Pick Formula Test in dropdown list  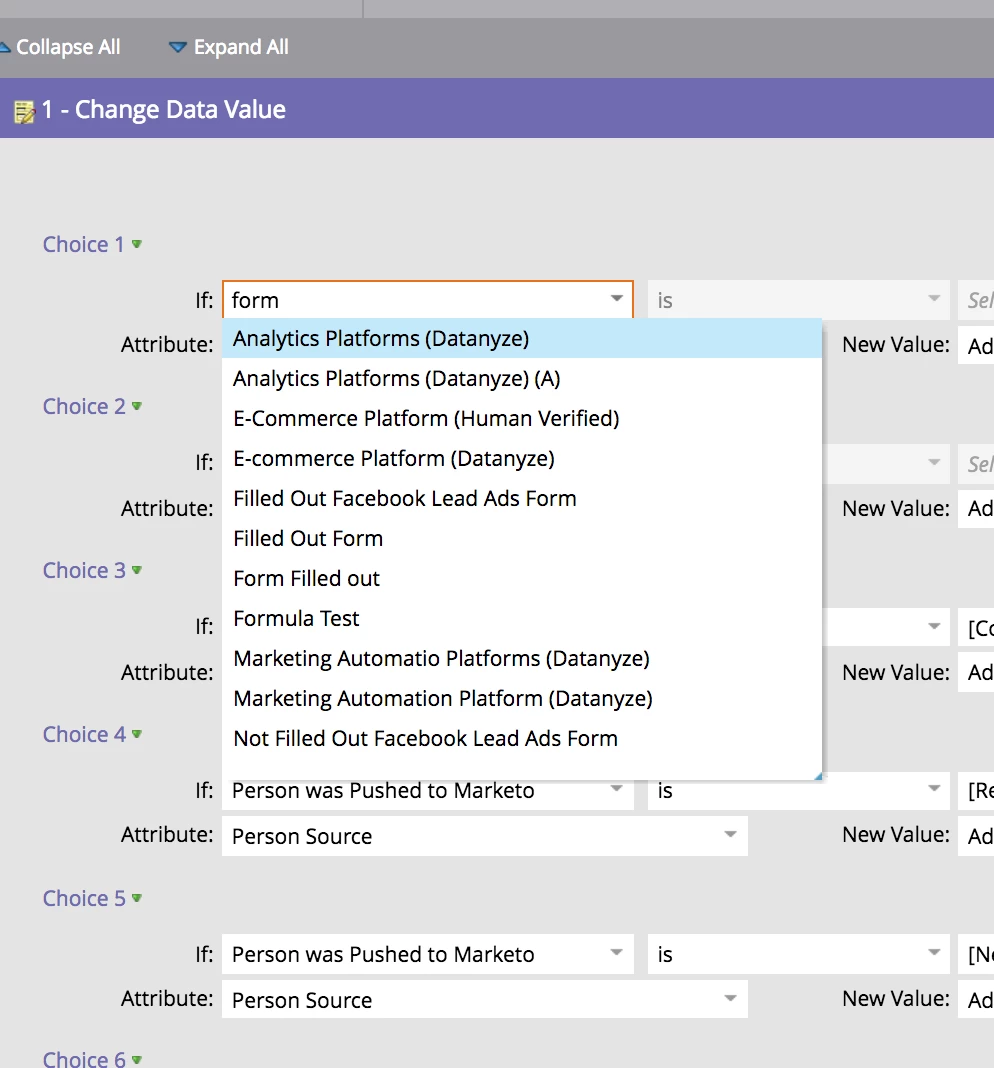click(296, 619)
